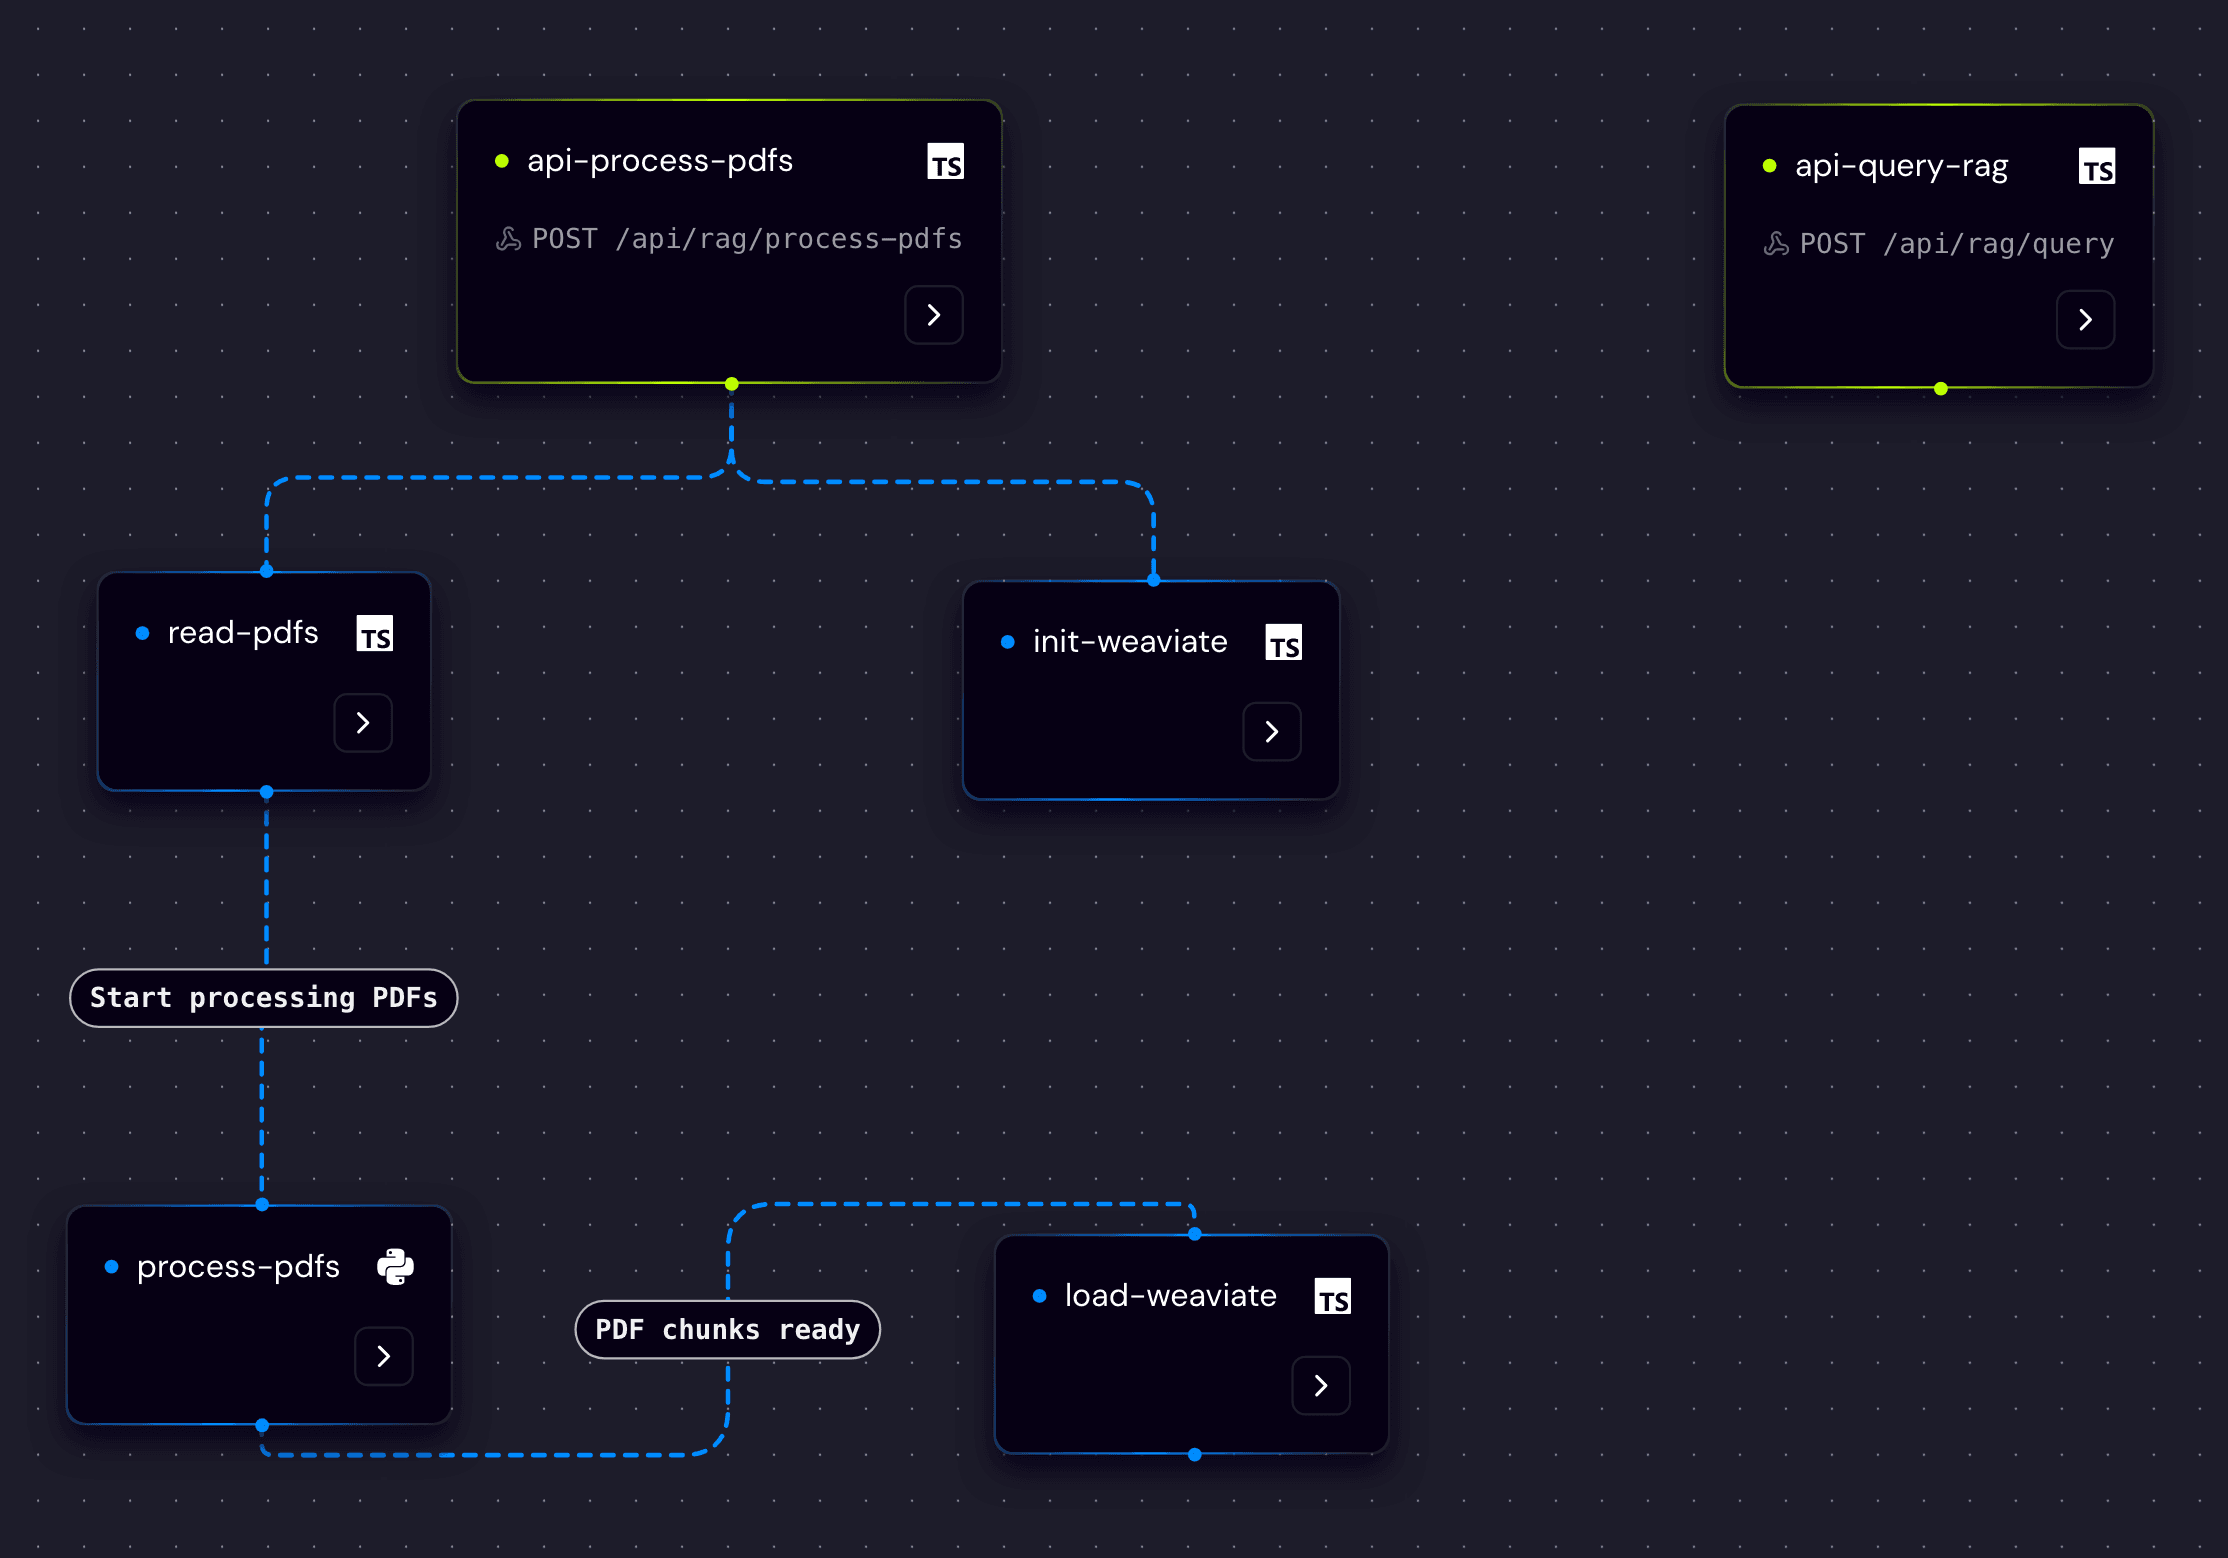2228x1558 pixels.
Task: Click webhook icon beside POST /api/rag/process-pdfs
Action: (x=509, y=239)
